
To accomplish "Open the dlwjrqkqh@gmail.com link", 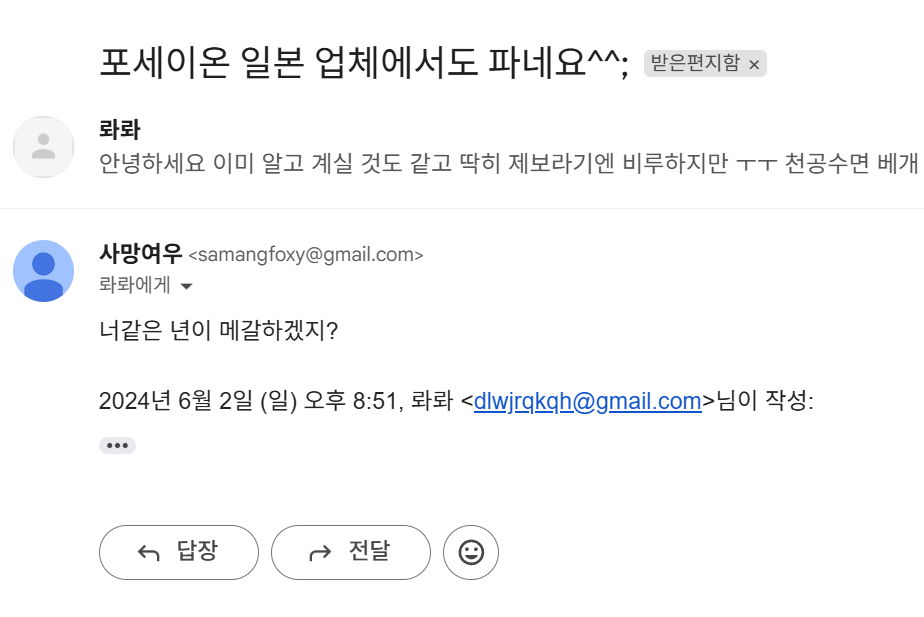I will pyautogui.click(x=587, y=402).
